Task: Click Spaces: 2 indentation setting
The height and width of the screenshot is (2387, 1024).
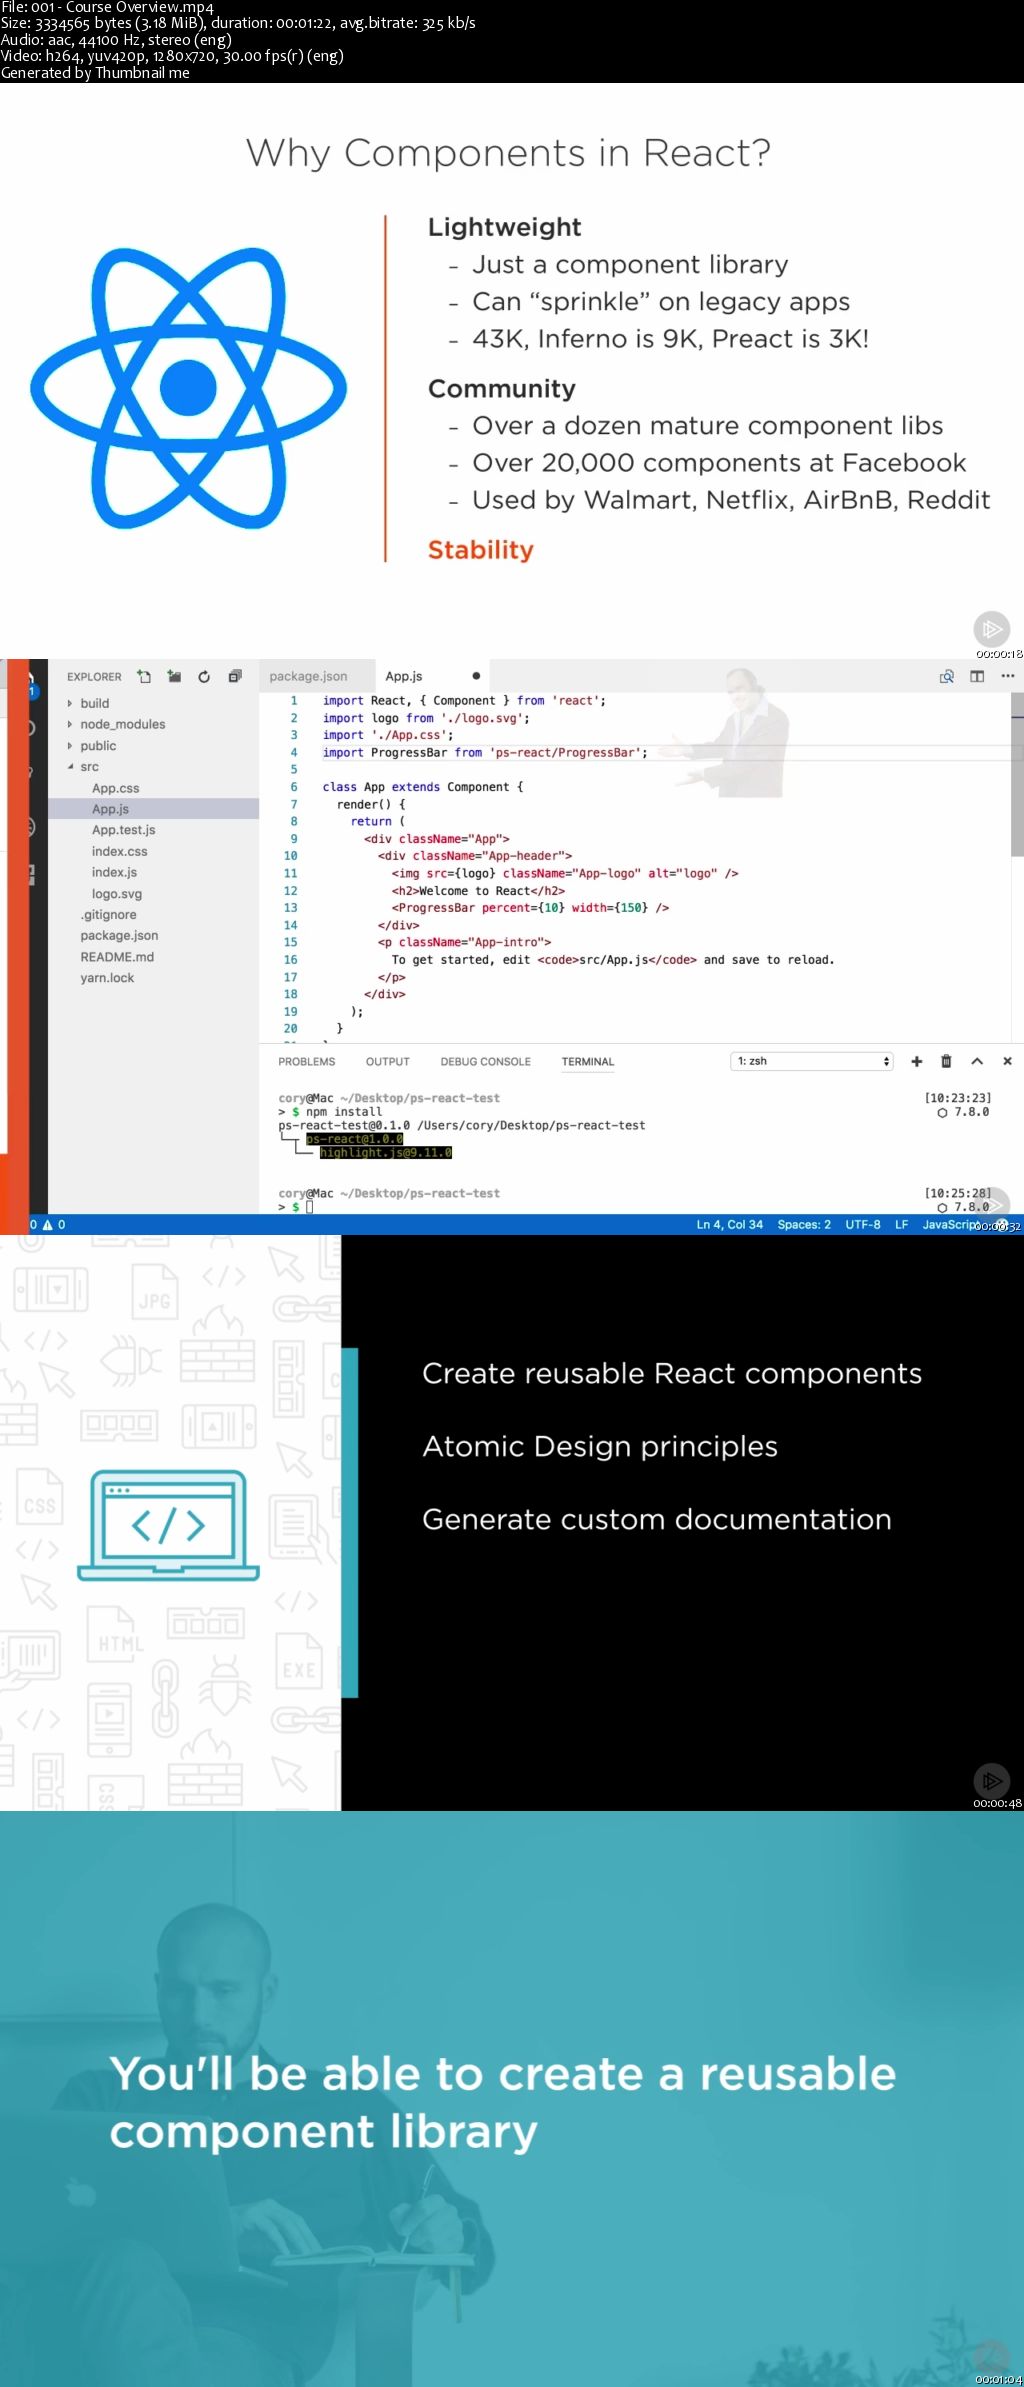Action: pos(804,1225)
